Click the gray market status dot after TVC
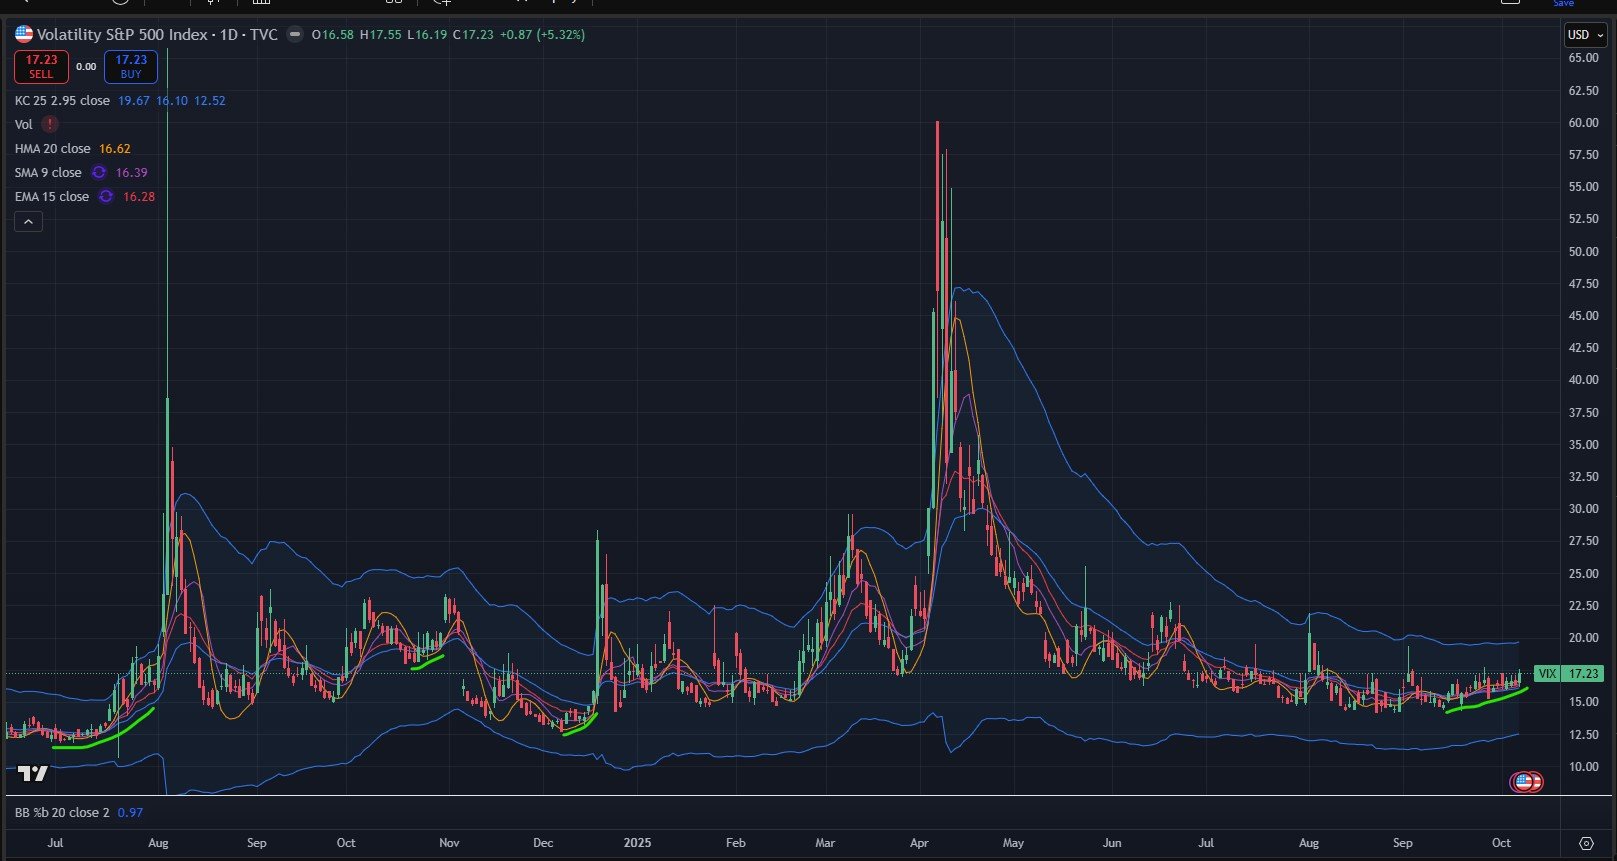The width and height of the screenshot is (1617, 861). coord(295,35)
